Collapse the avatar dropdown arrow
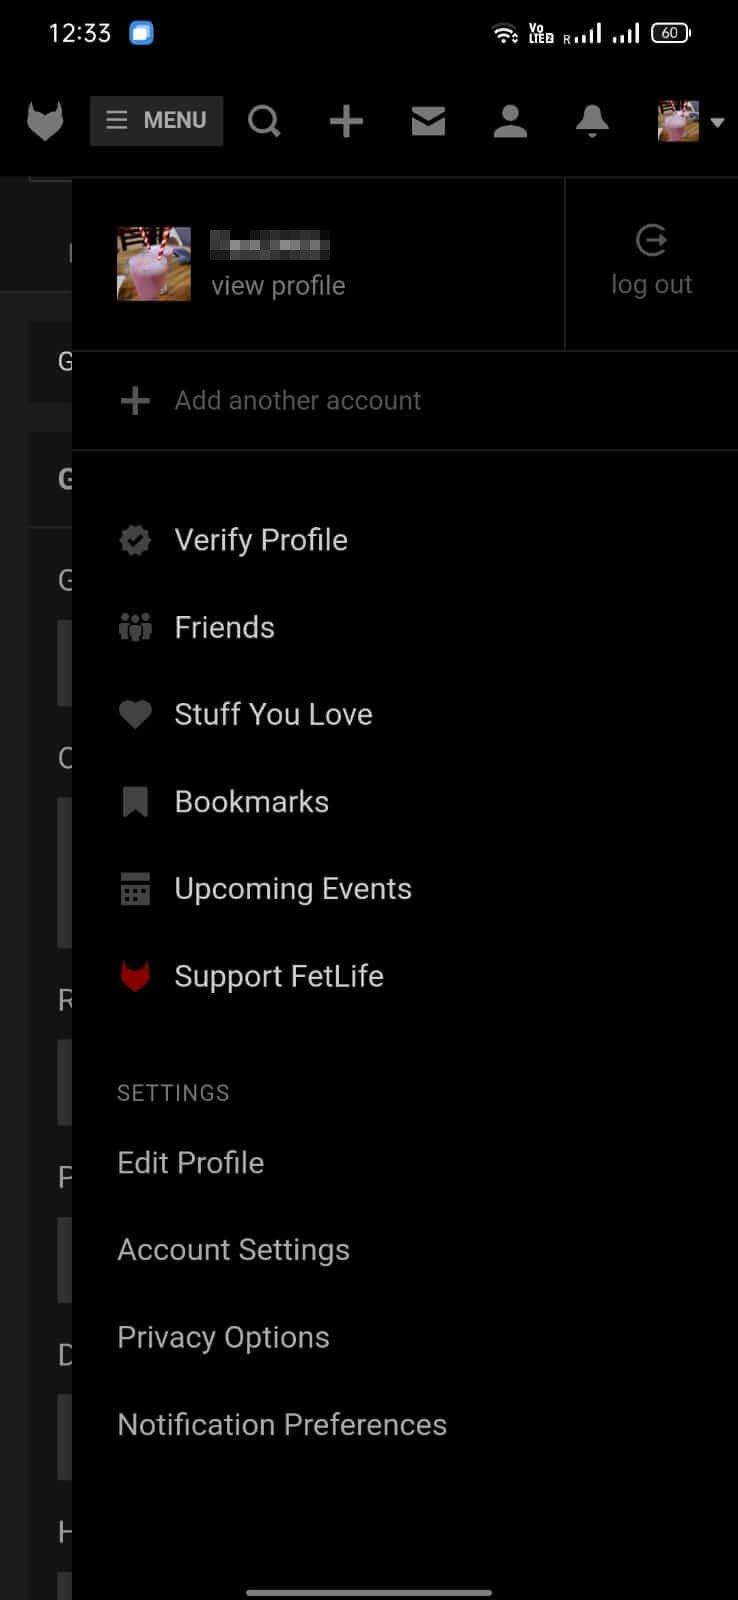This screenshot has height=1600, width=738. pyautogui.click(x=717, y=122)
